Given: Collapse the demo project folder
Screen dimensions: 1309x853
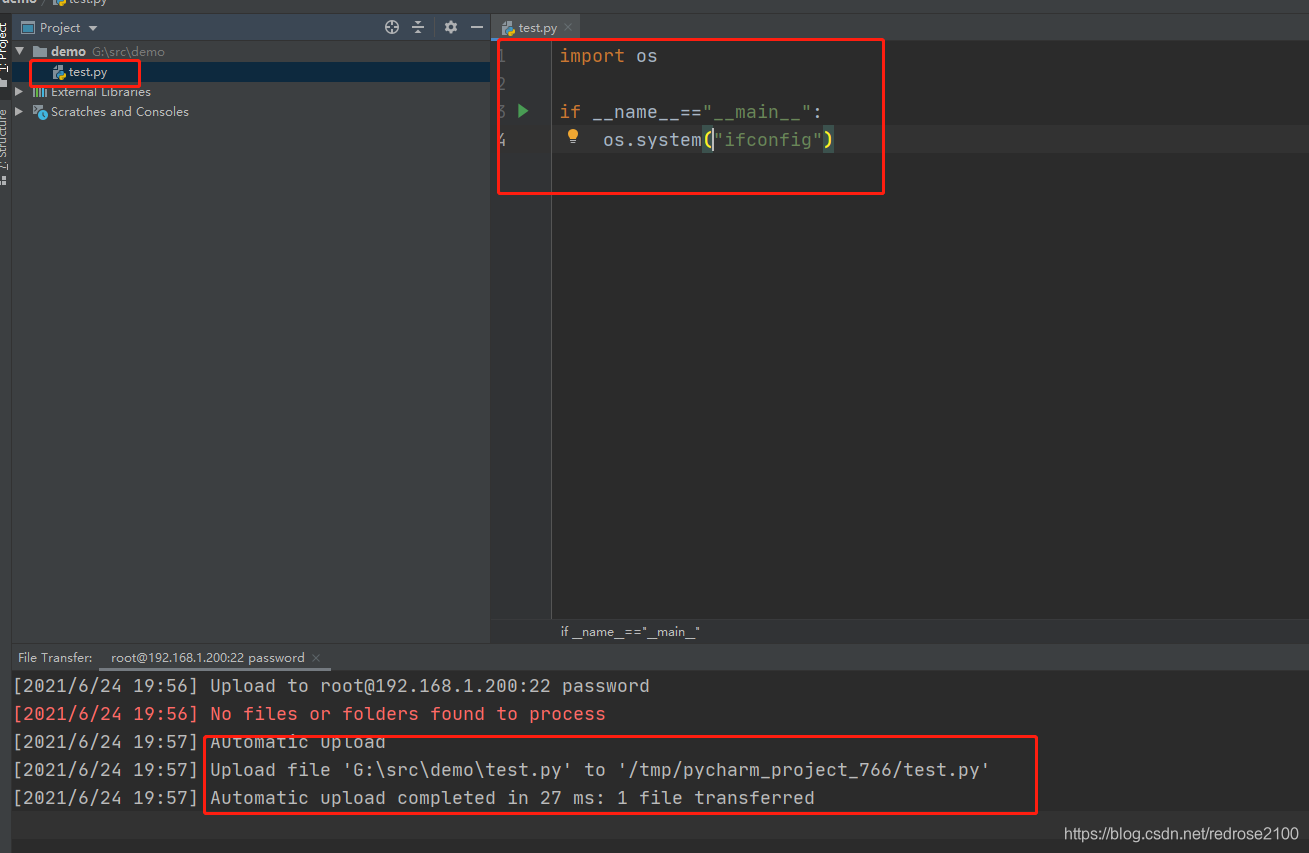Looking at the screenshot, I should [19, 51].
